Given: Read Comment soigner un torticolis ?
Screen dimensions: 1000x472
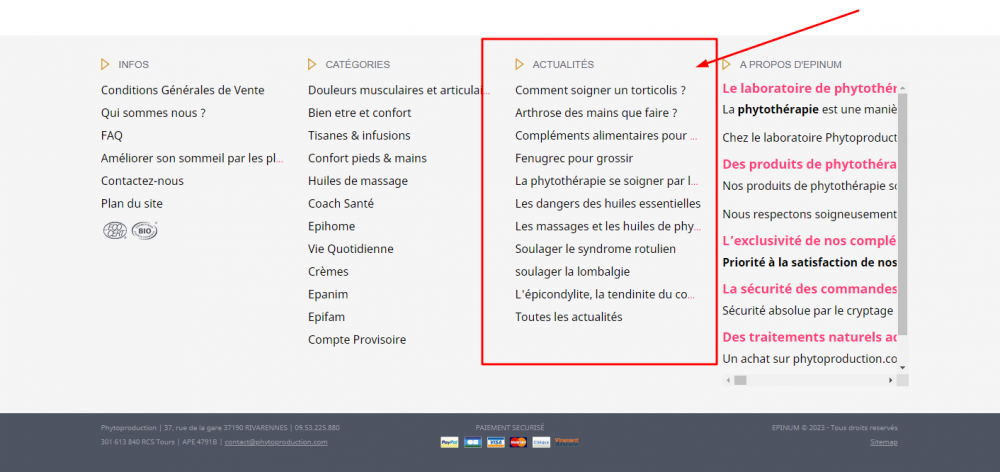Looking at the screenshot, I should pos(601,91).
